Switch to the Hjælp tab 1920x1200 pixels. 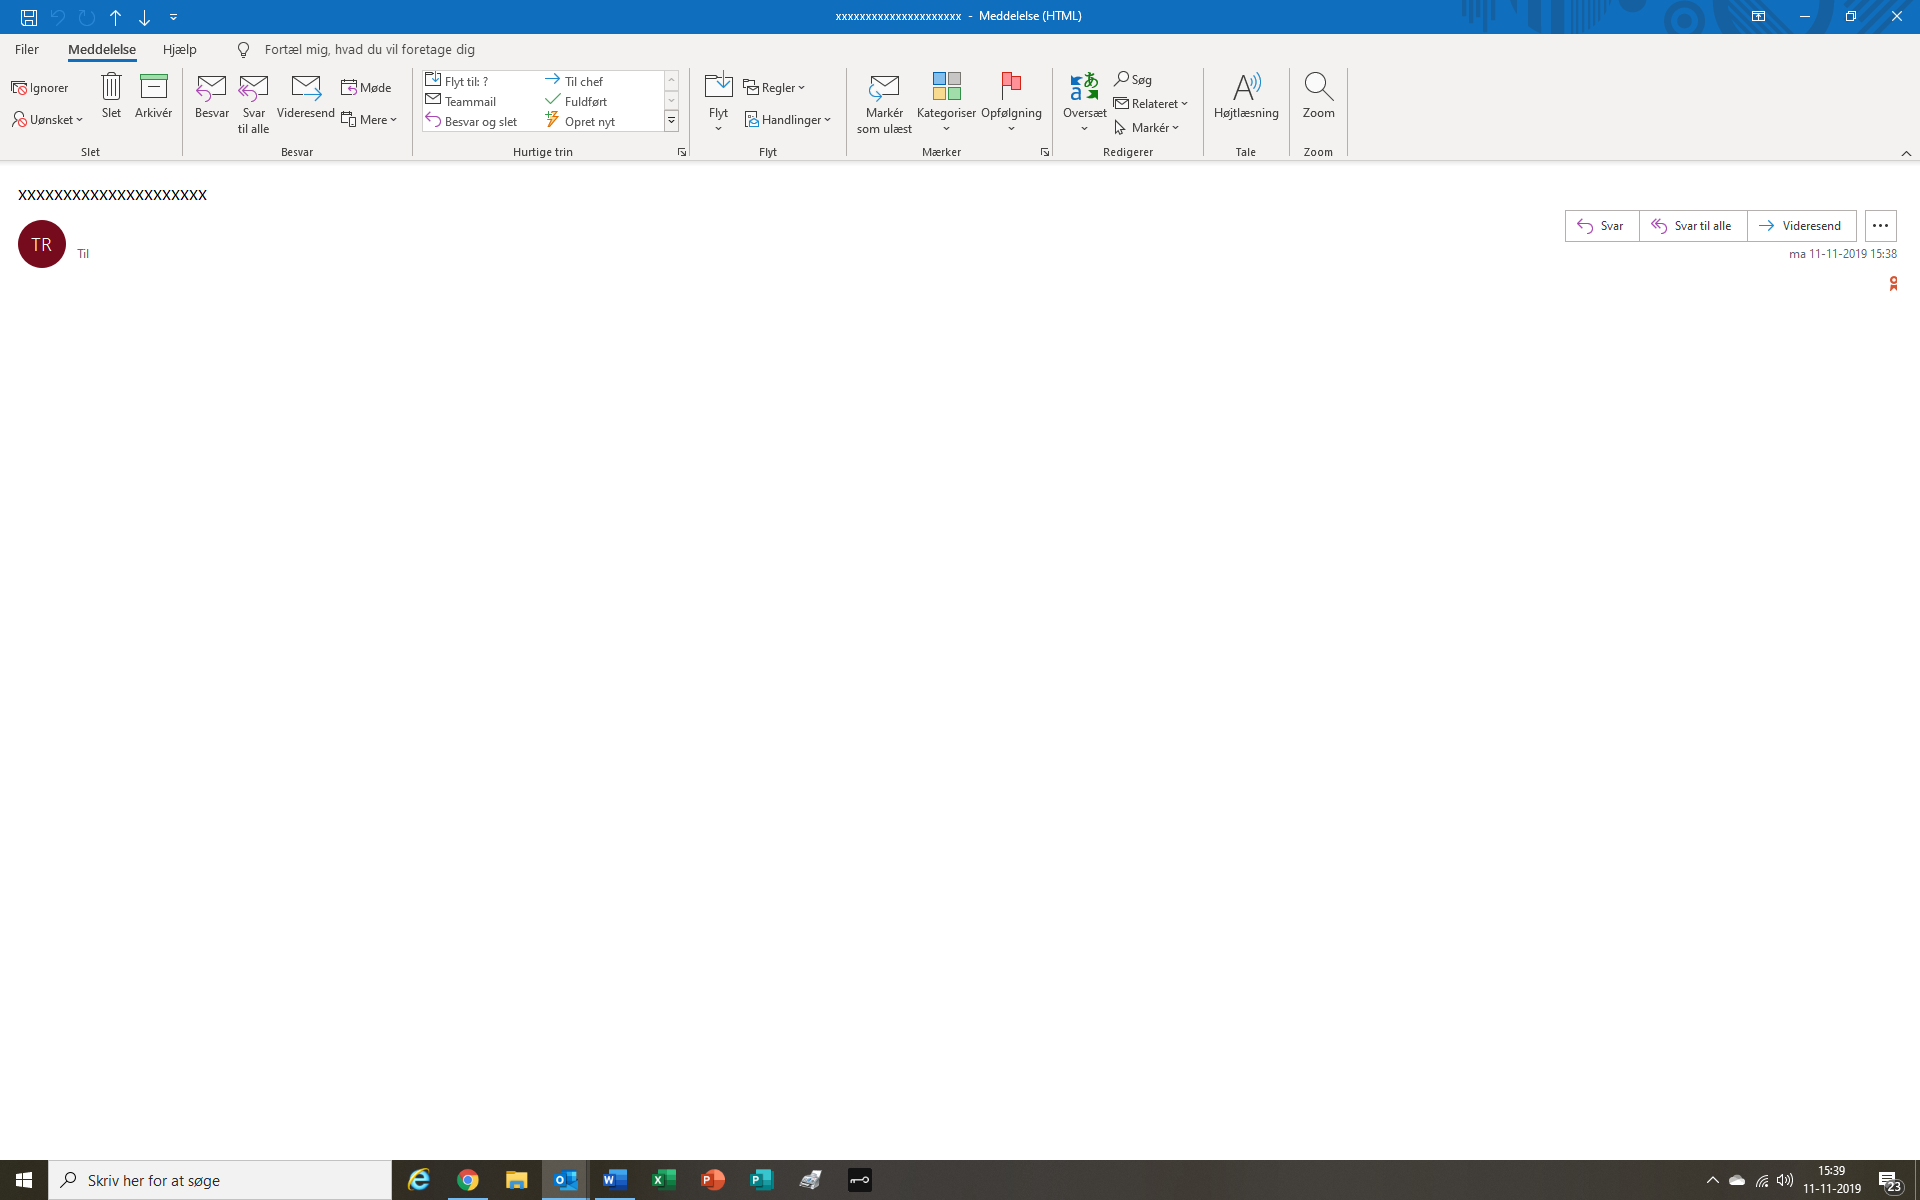pyautogui.click(x=180, y=49)
